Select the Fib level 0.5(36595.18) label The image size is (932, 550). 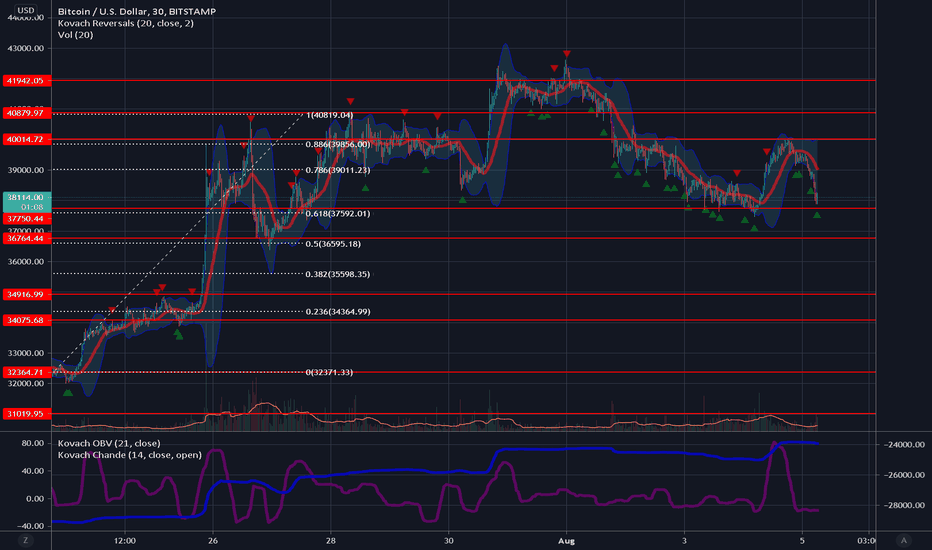coord(333,244)
